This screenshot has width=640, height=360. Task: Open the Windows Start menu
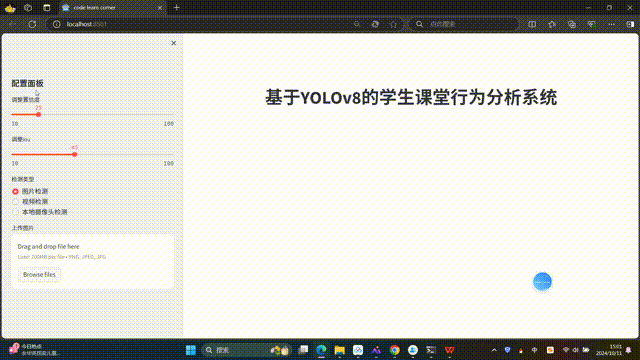(x=191, y=350)
